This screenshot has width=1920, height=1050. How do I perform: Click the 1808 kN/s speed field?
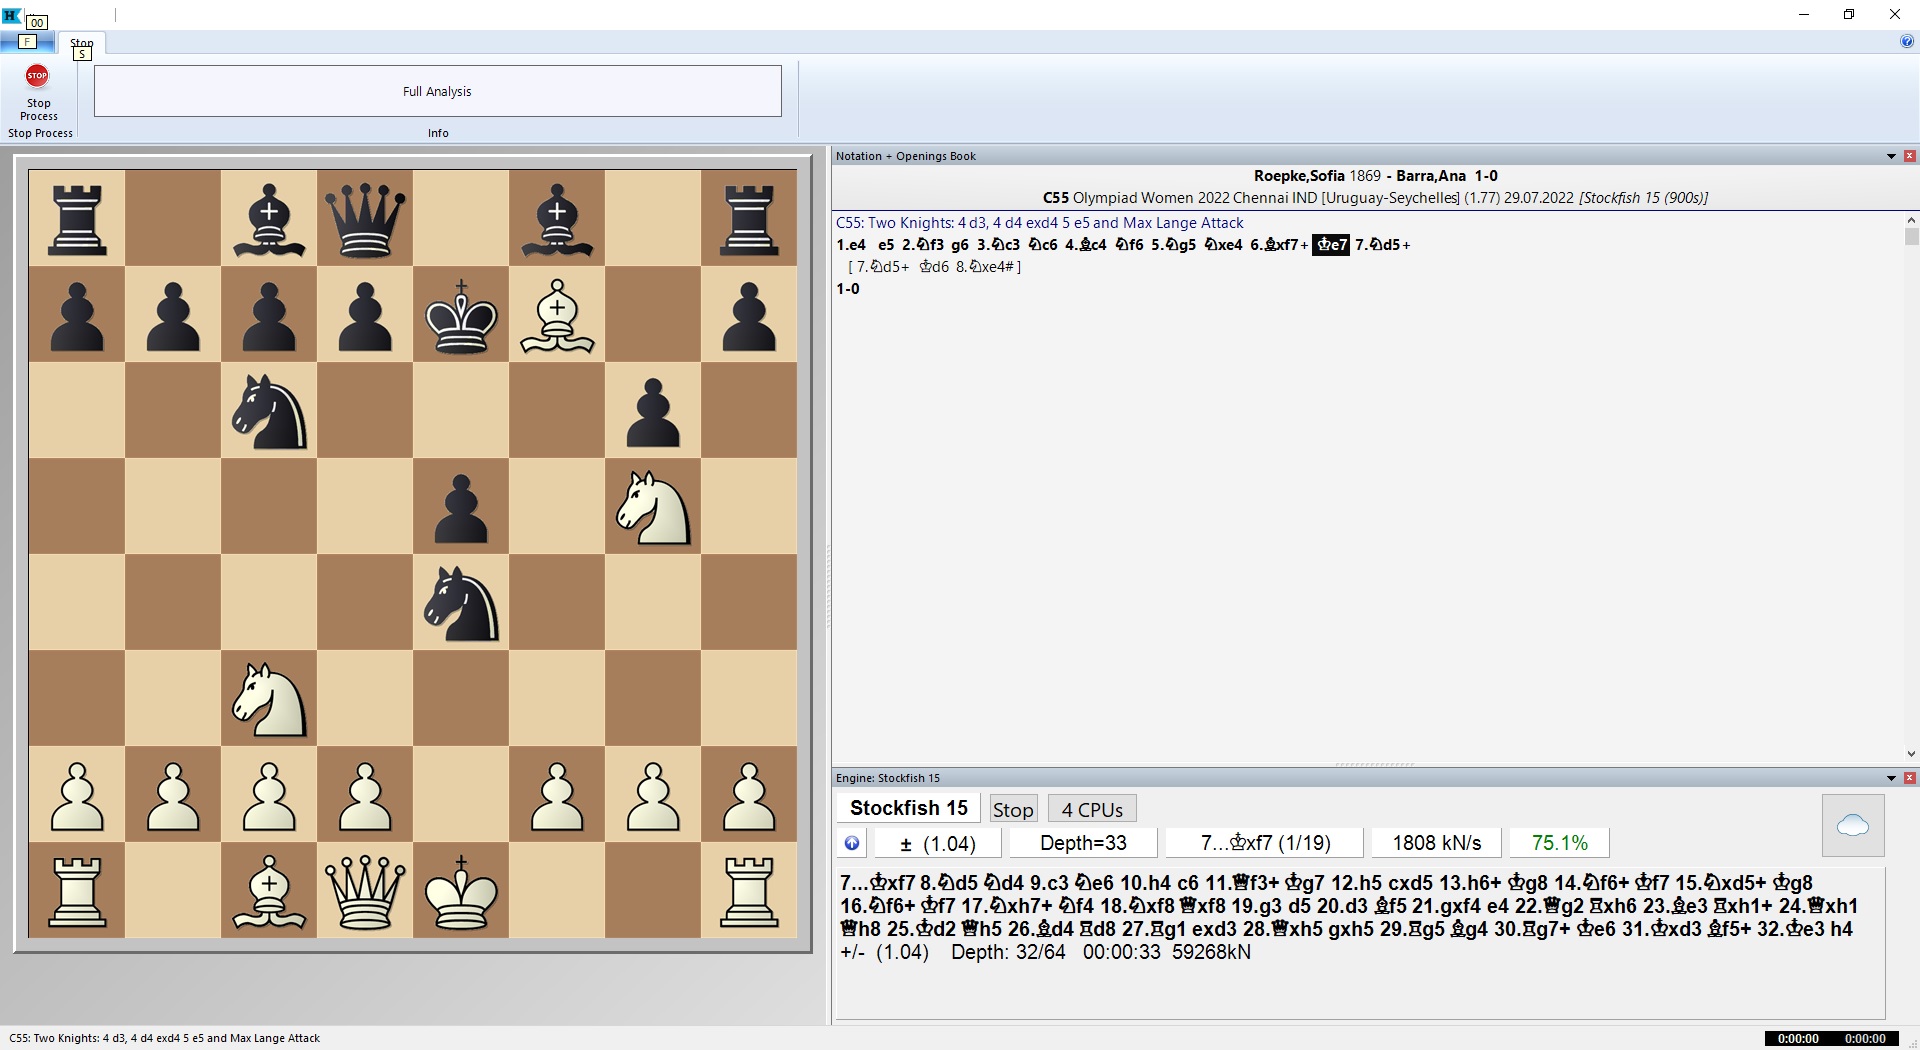[x=1436, y=843]
